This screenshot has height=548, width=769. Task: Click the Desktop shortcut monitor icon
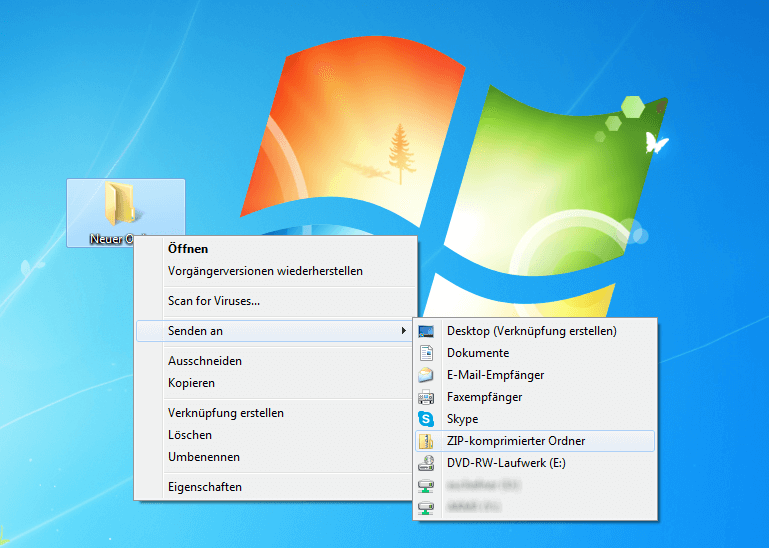point(426,332)
